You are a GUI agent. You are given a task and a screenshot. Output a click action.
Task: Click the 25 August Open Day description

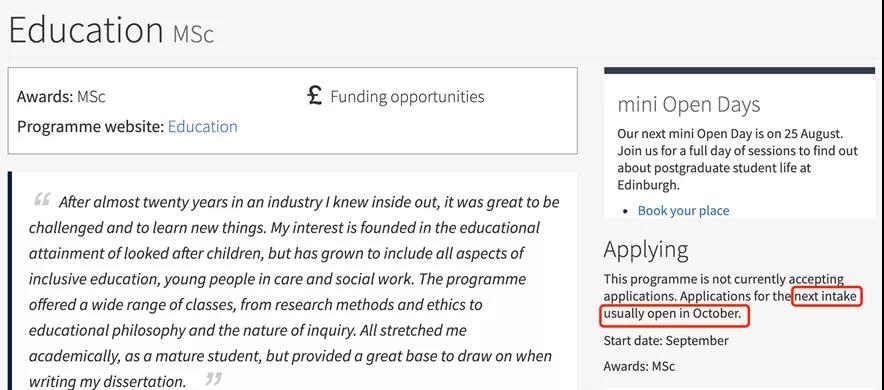coord(737,159)
